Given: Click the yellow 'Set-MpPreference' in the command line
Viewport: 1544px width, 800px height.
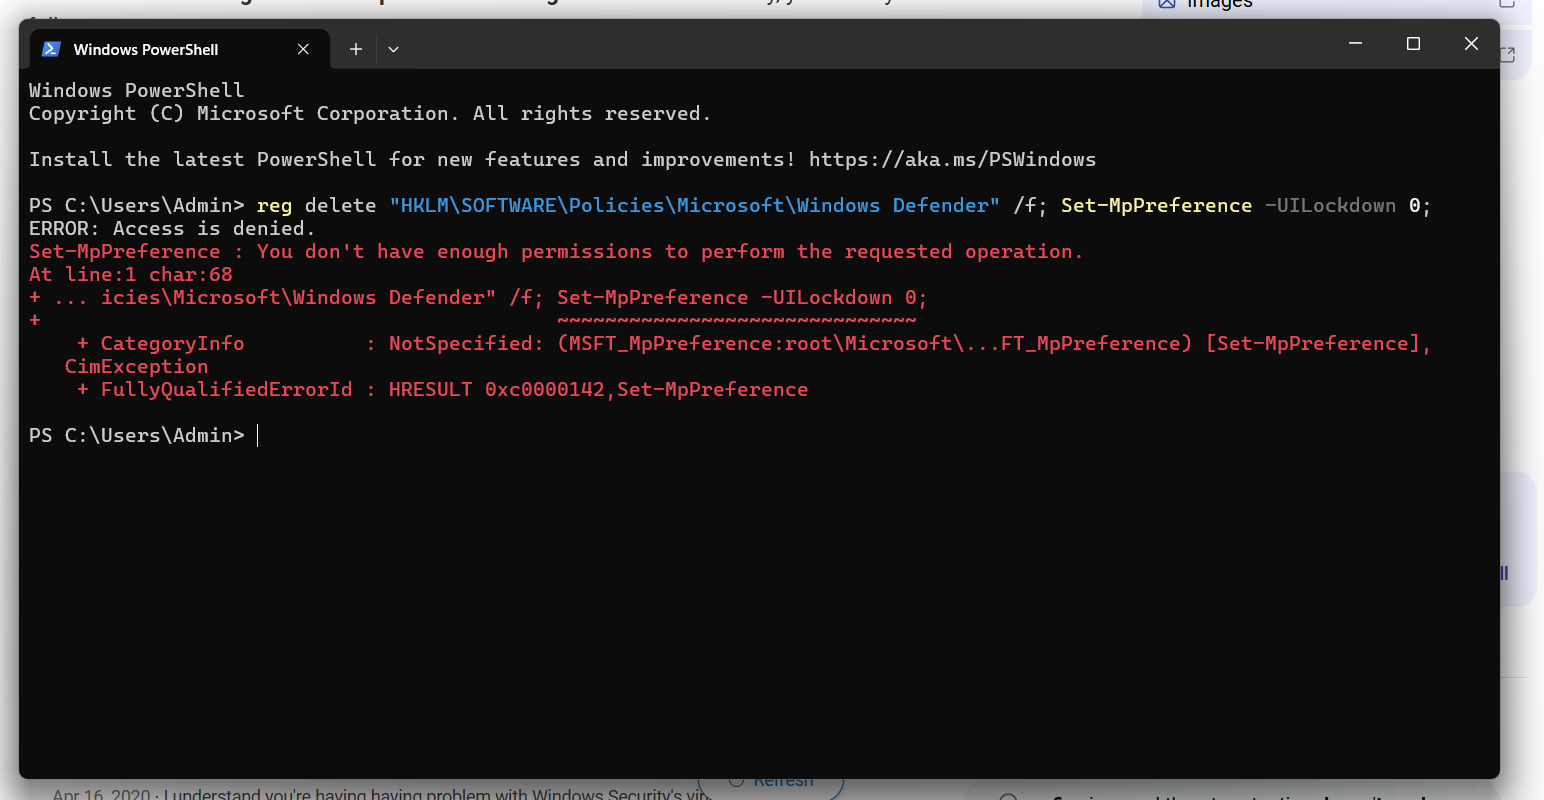Looking at the screenshot, I should pos(1156,206).
